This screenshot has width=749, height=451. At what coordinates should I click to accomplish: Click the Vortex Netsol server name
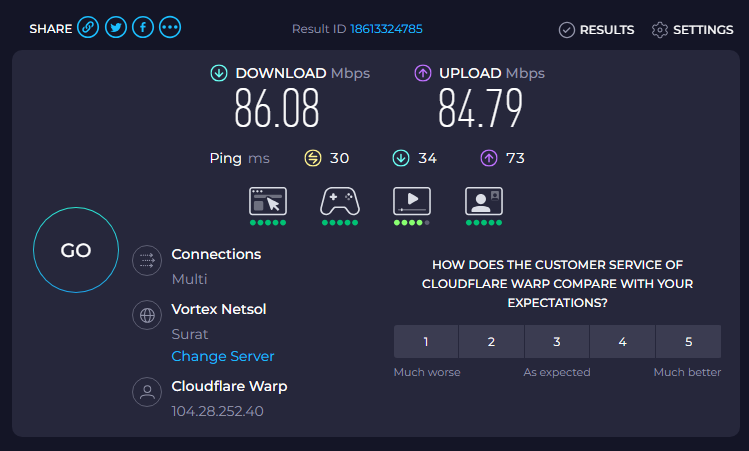[x=219, y=309]
